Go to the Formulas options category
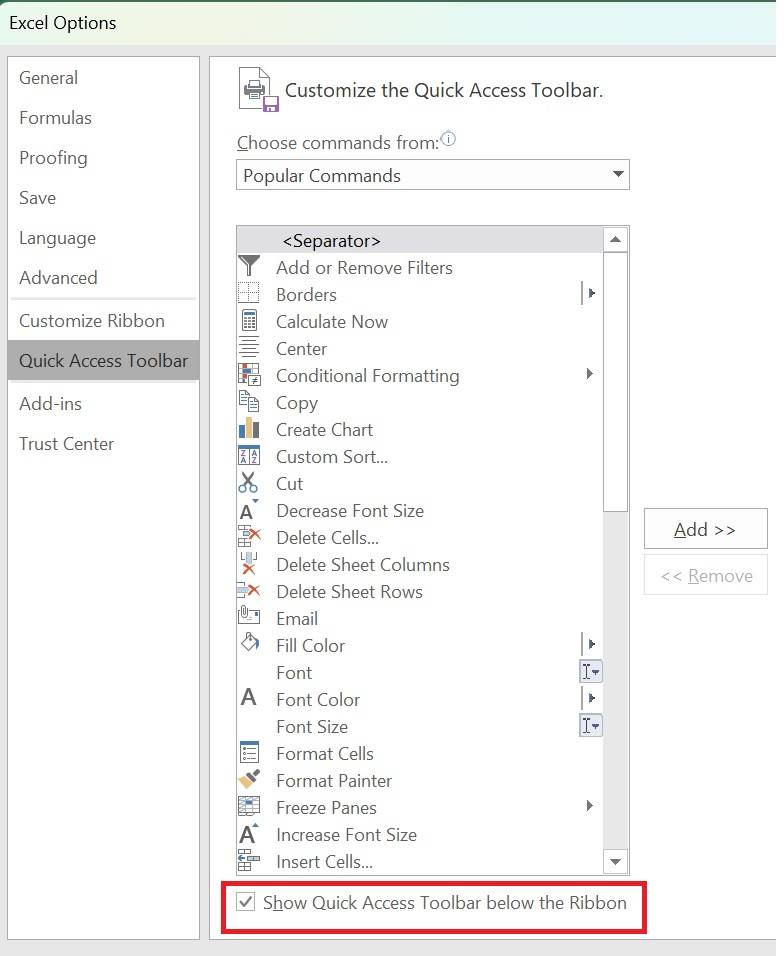This screenshot has width=784, height=956. [56, 118]
